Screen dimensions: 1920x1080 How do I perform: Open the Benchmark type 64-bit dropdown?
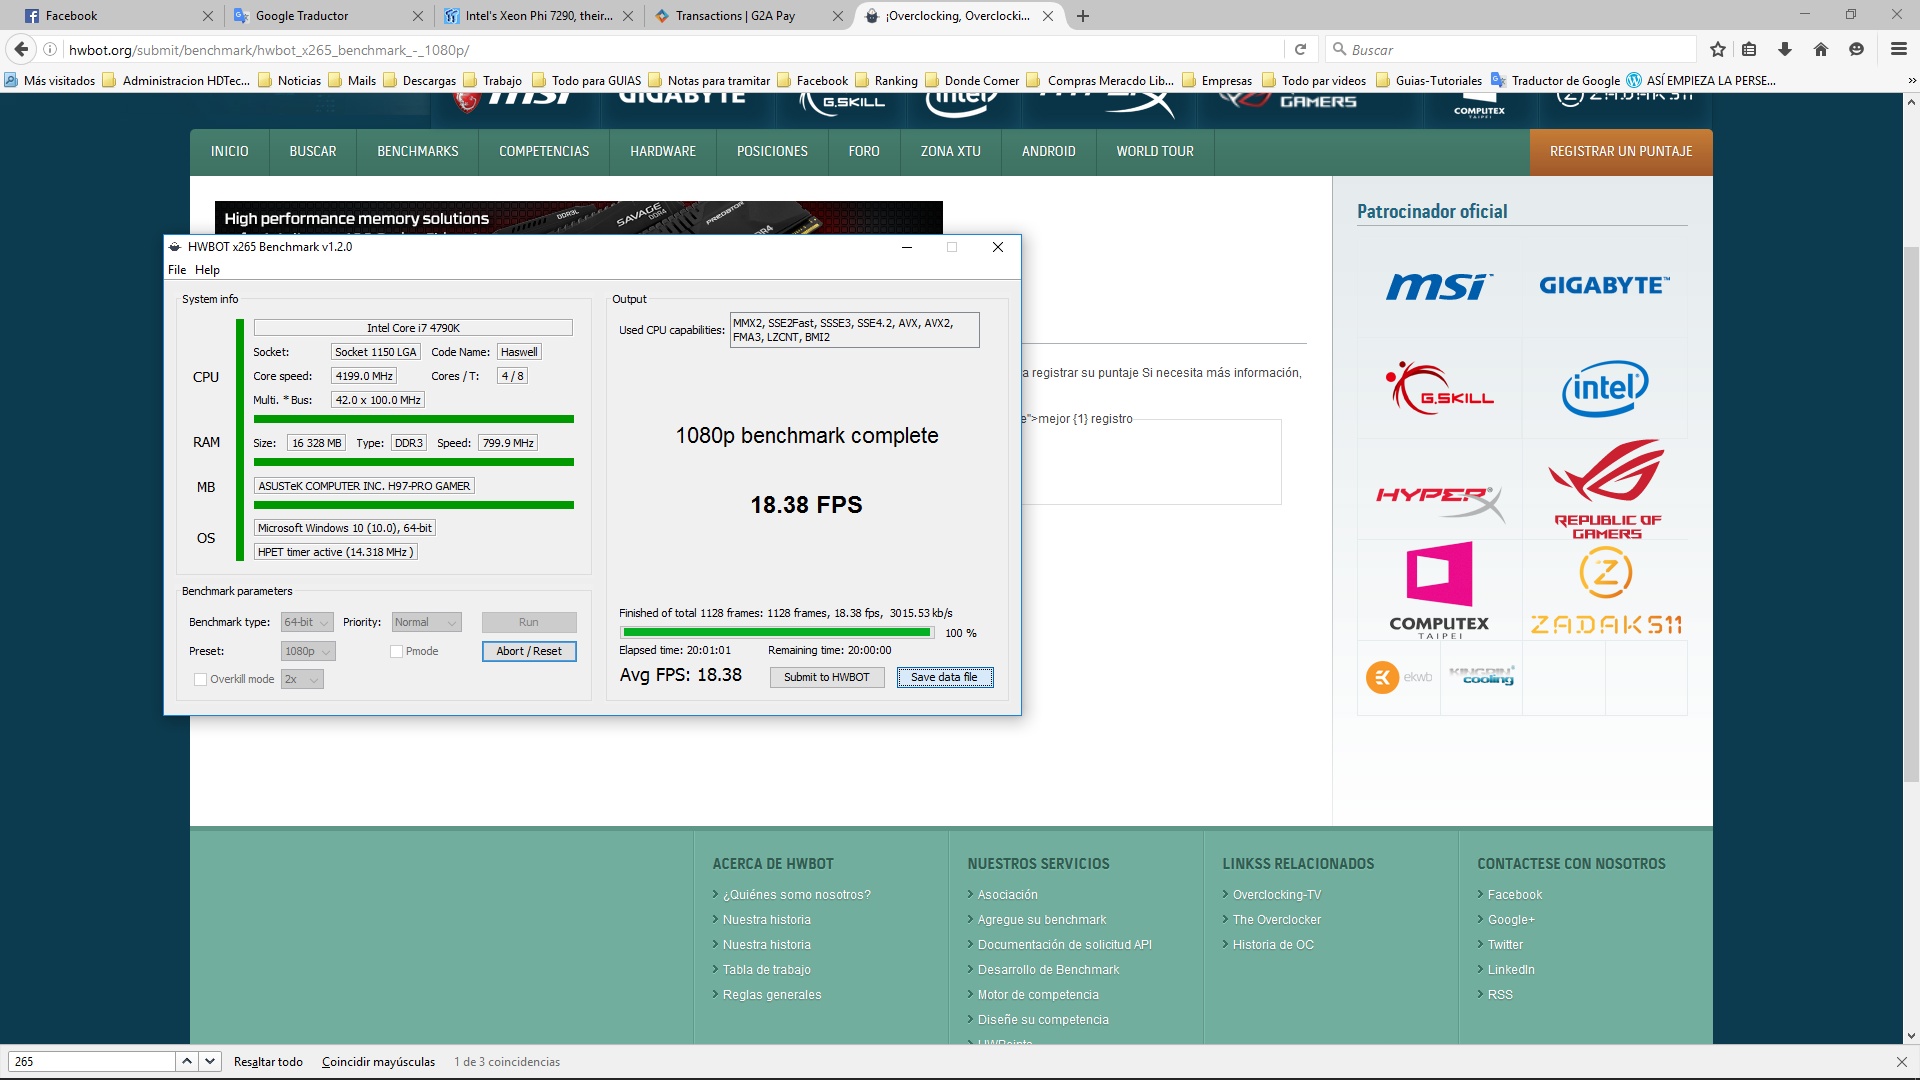306,622
